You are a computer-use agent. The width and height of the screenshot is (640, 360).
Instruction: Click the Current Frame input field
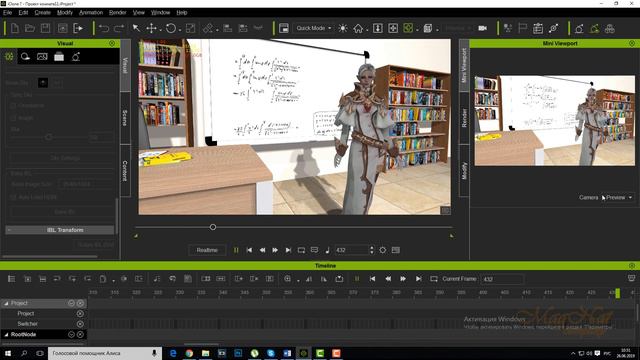502,279
